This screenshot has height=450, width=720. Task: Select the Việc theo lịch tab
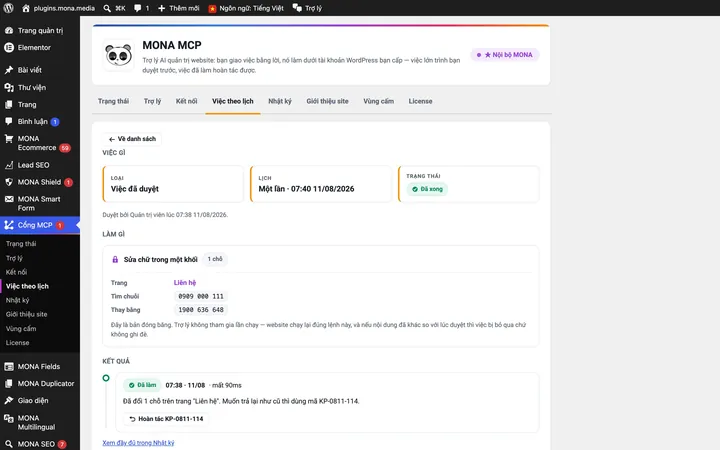pyautogui.click(x=233, y=101)
